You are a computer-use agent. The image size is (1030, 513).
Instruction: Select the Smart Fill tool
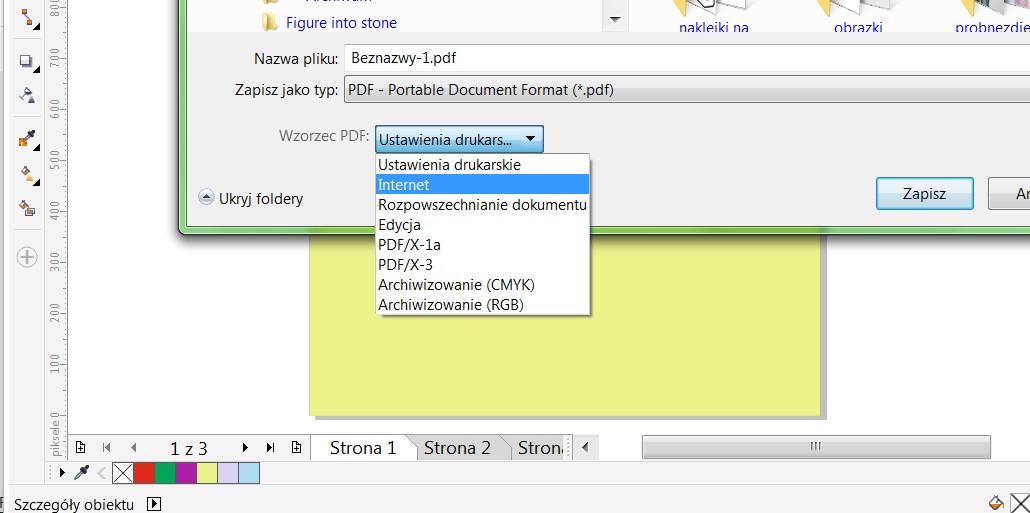[27, 209]
